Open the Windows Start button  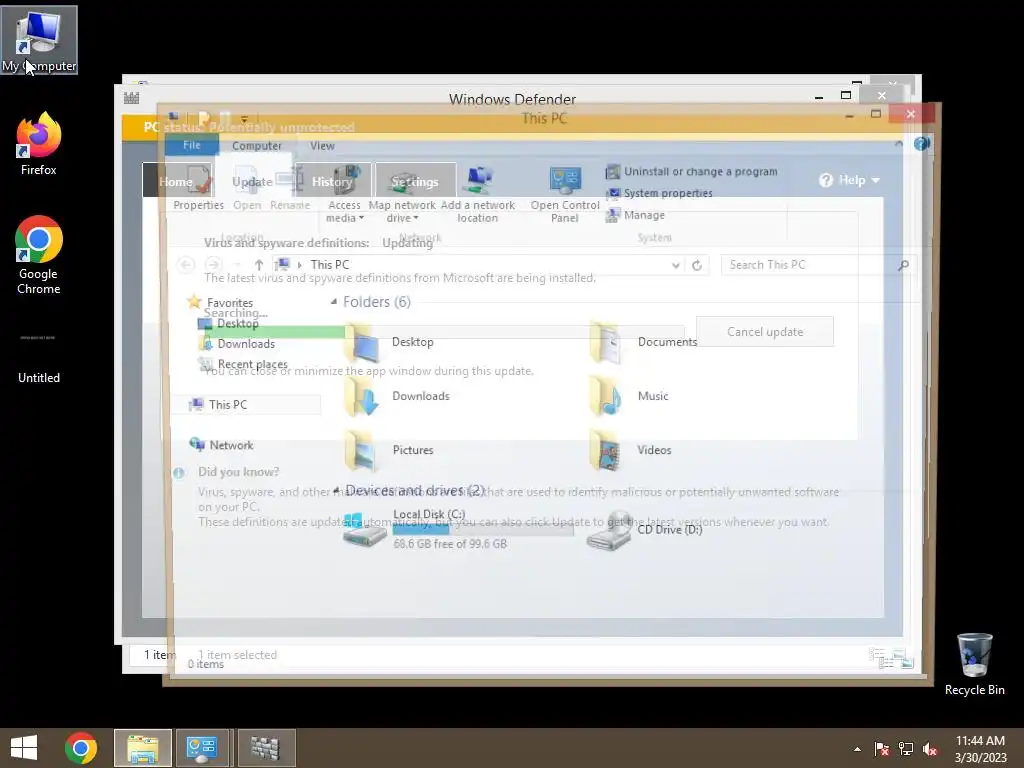(24, 748)
